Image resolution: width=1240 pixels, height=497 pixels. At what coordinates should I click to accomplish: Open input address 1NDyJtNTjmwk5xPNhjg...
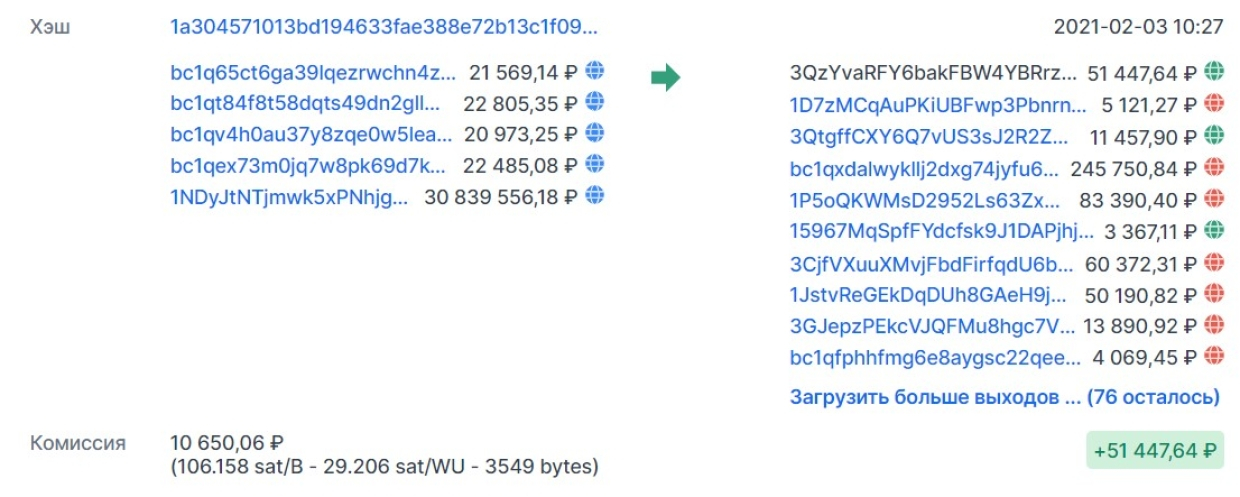tap(290, 198)
